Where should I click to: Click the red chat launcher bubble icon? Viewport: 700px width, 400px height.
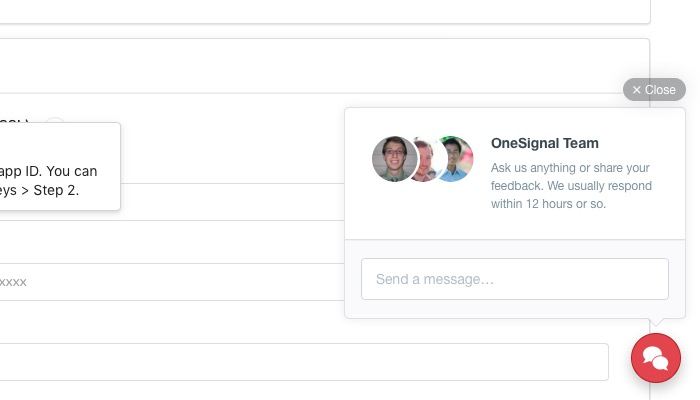click(x=655, y=358)
